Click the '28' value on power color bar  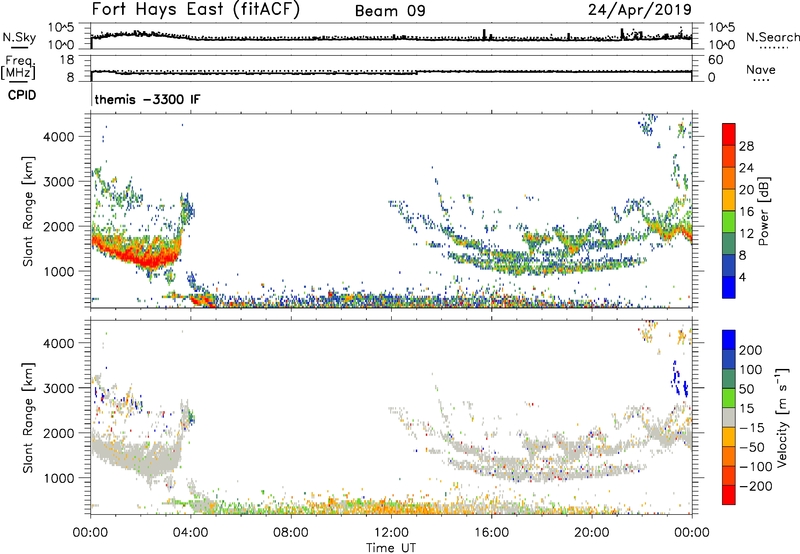click(746, 146)
